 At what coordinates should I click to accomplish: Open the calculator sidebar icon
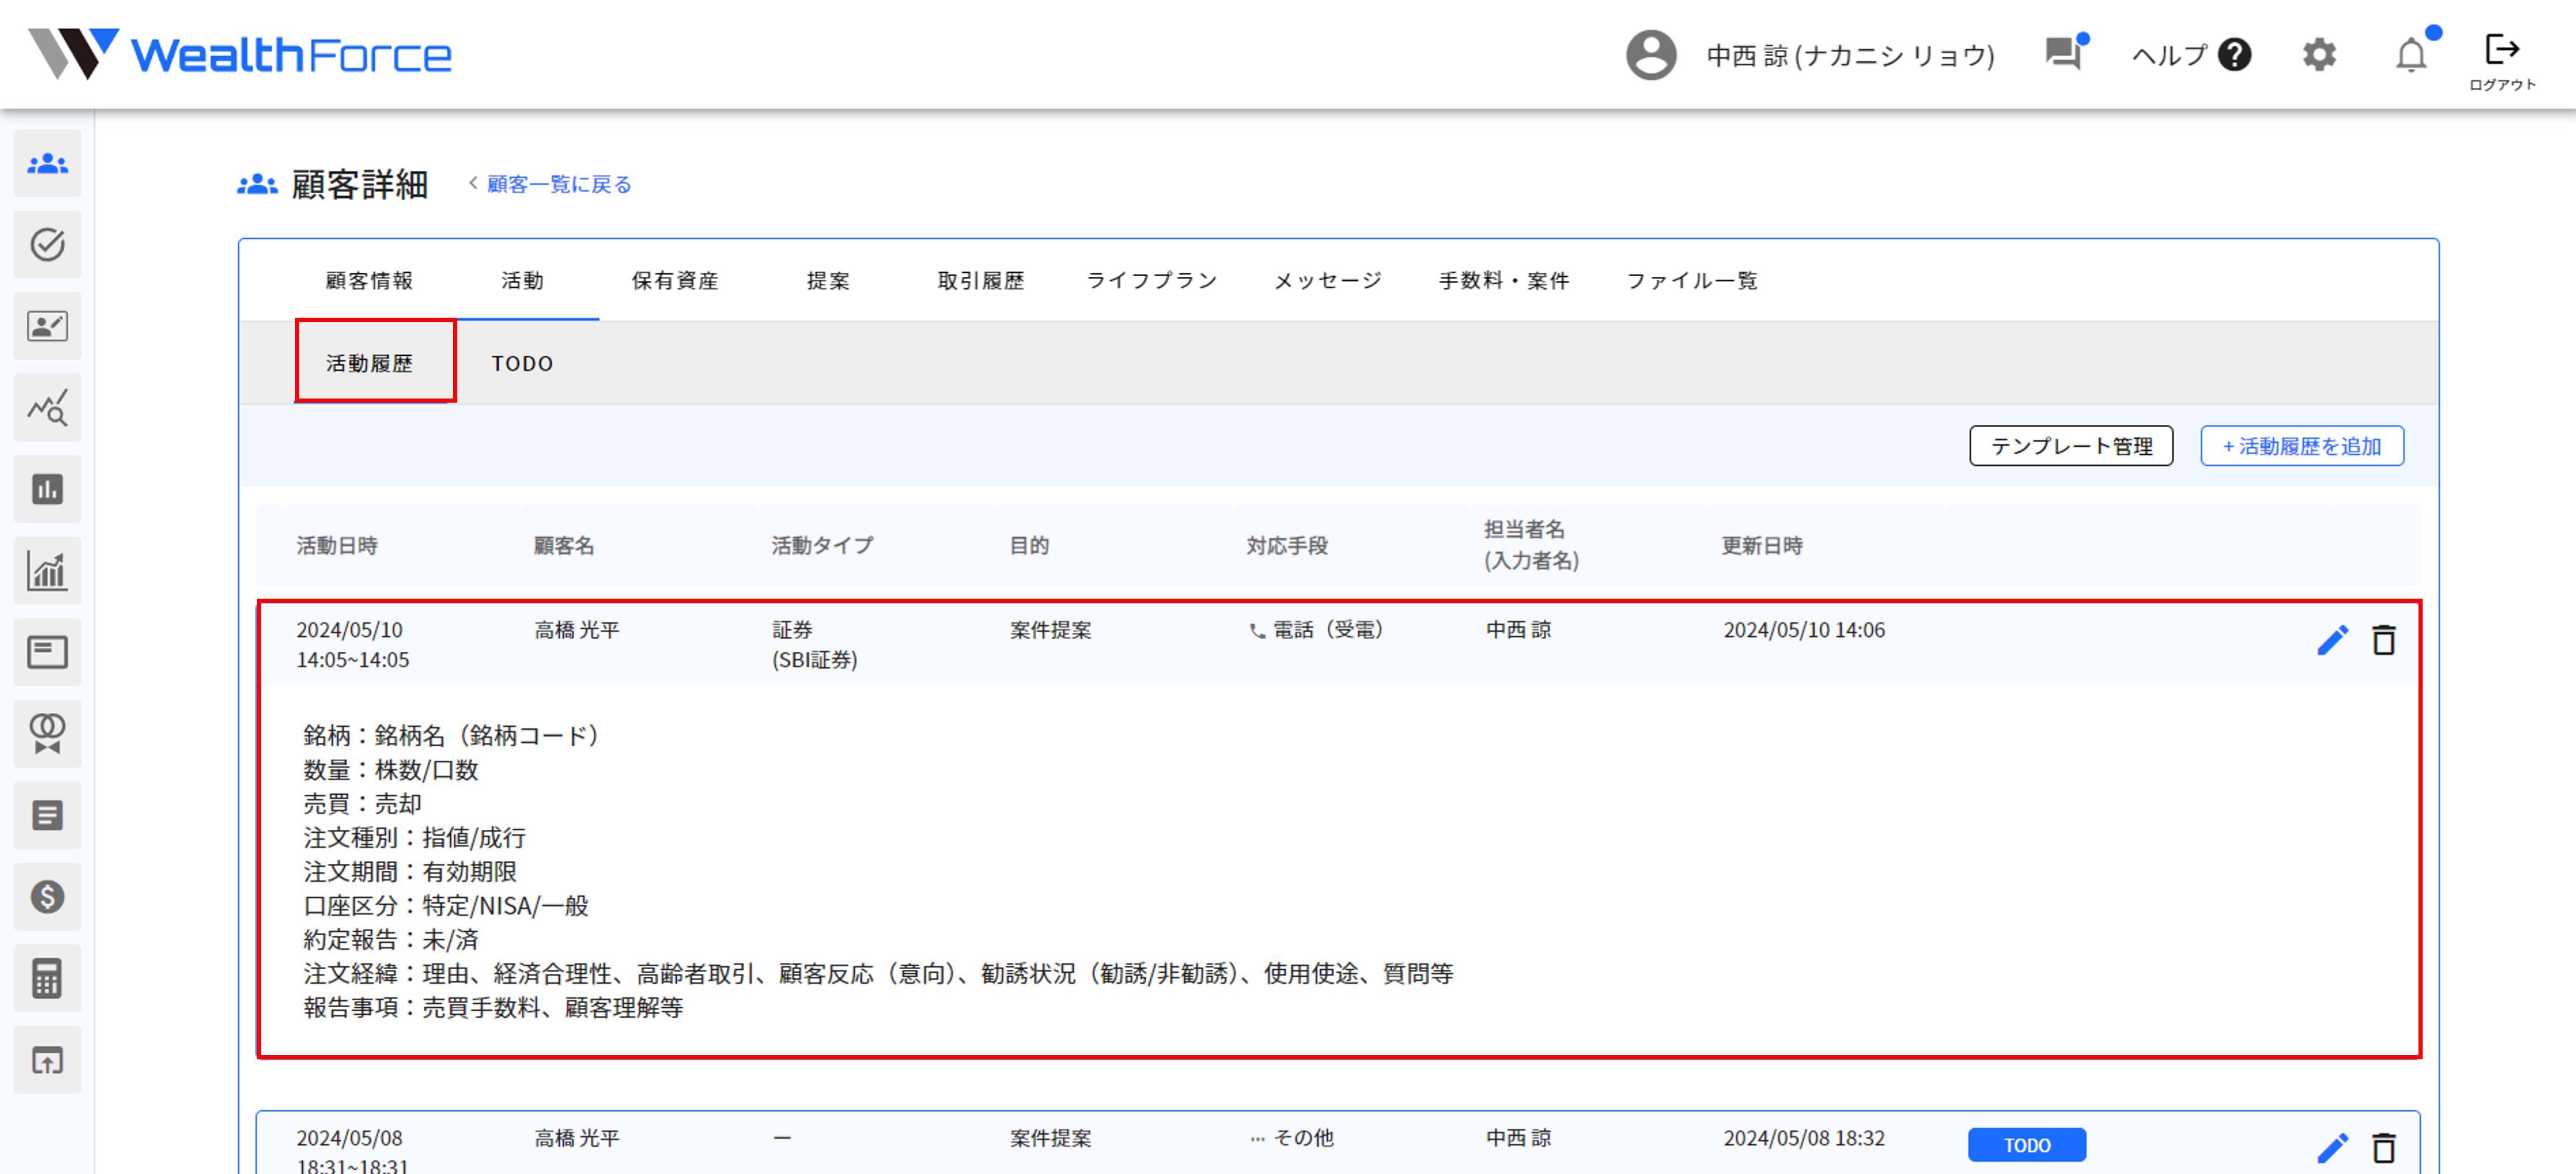tap(47, 978)
